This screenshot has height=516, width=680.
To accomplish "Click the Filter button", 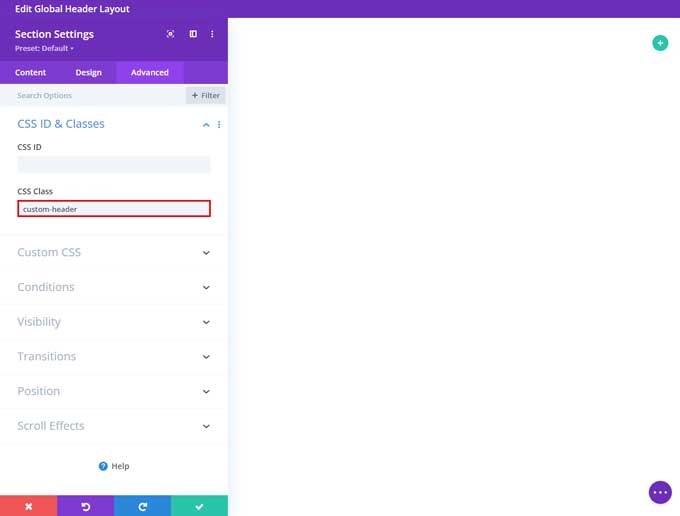I will (x=205, y=96).
